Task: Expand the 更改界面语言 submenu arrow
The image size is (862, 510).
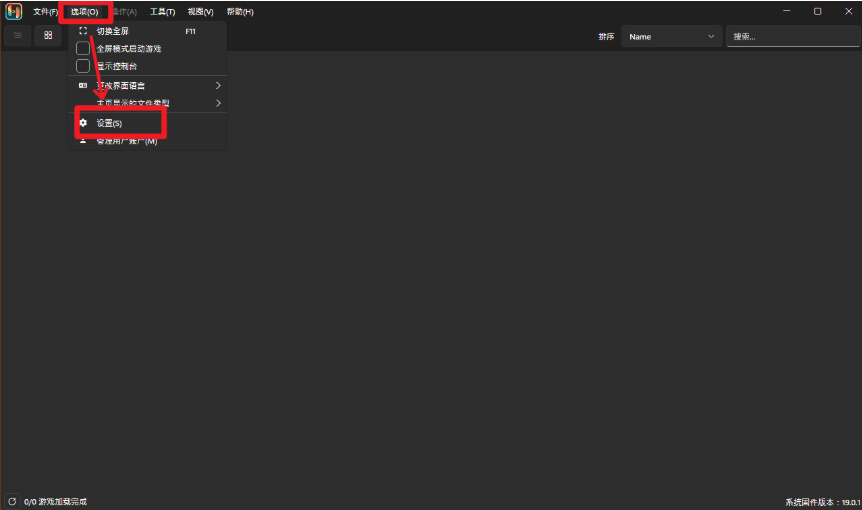Action: 218,85
